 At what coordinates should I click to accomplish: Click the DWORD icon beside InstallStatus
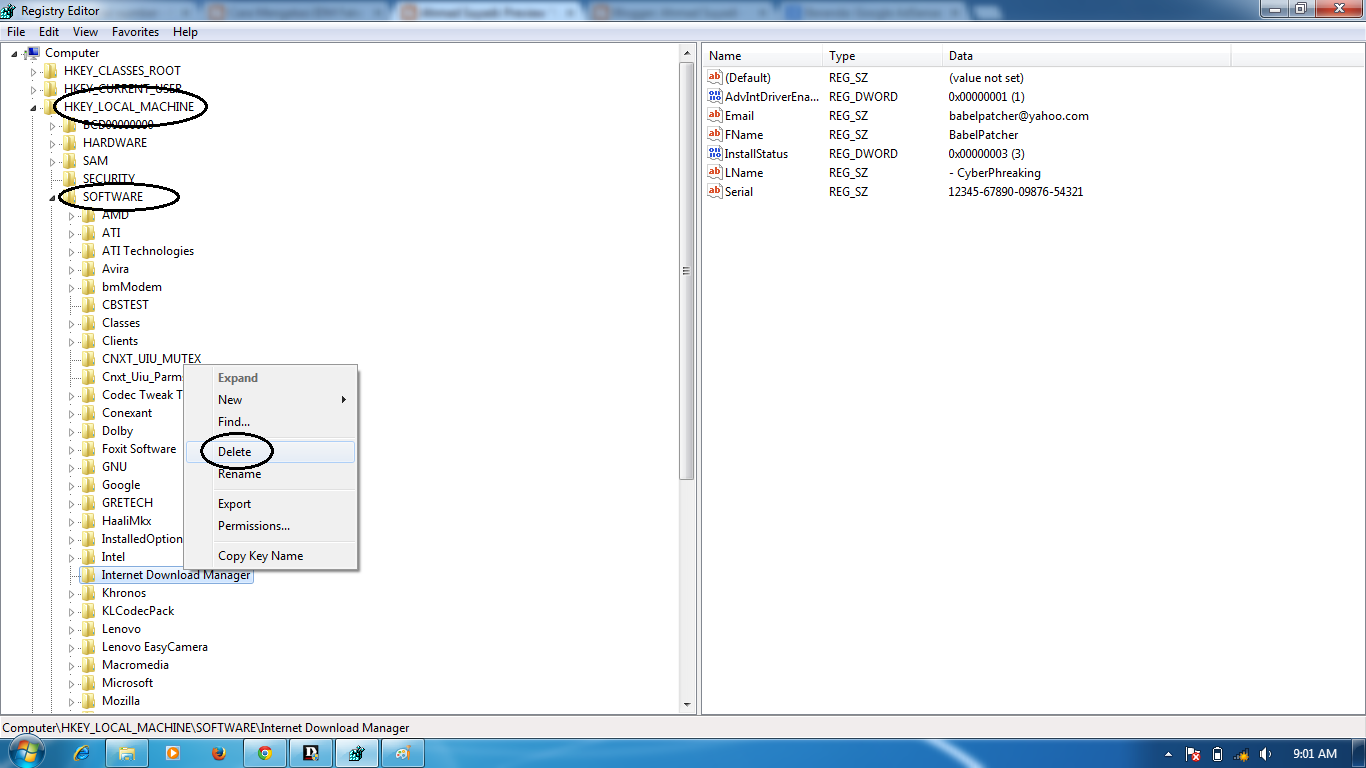click(715, 154)
